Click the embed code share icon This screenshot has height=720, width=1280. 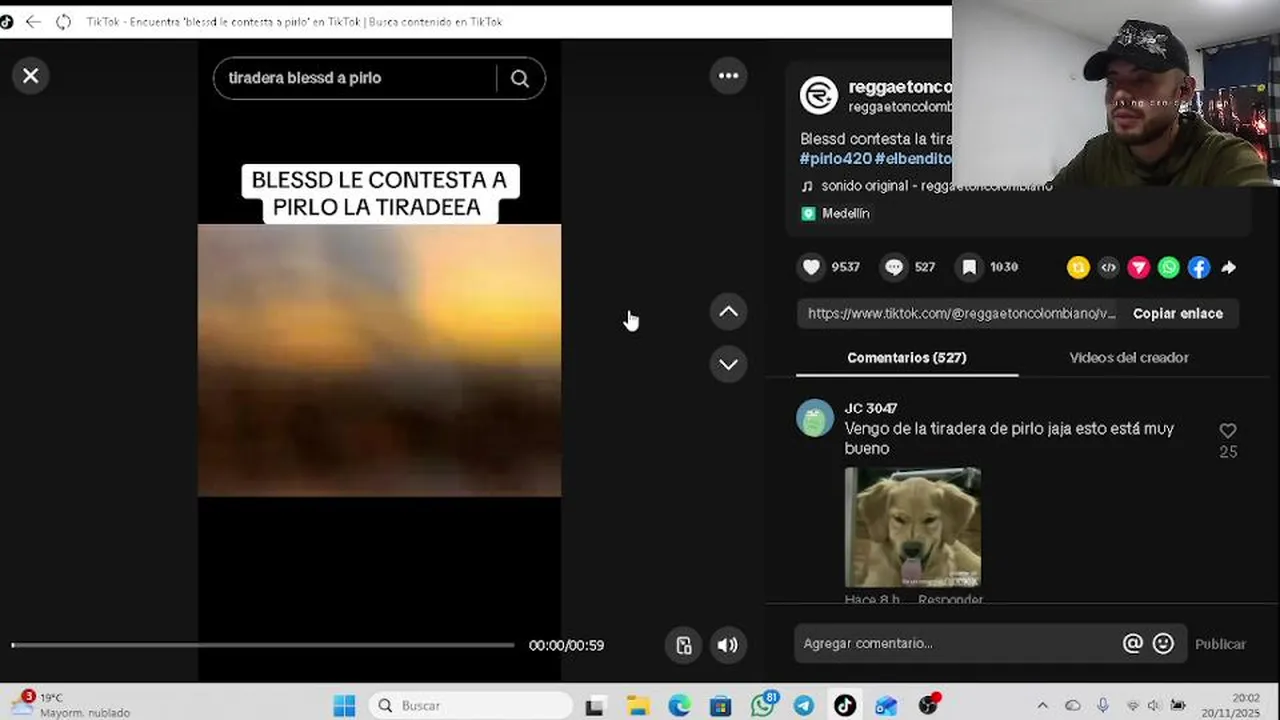[1108, 267]
